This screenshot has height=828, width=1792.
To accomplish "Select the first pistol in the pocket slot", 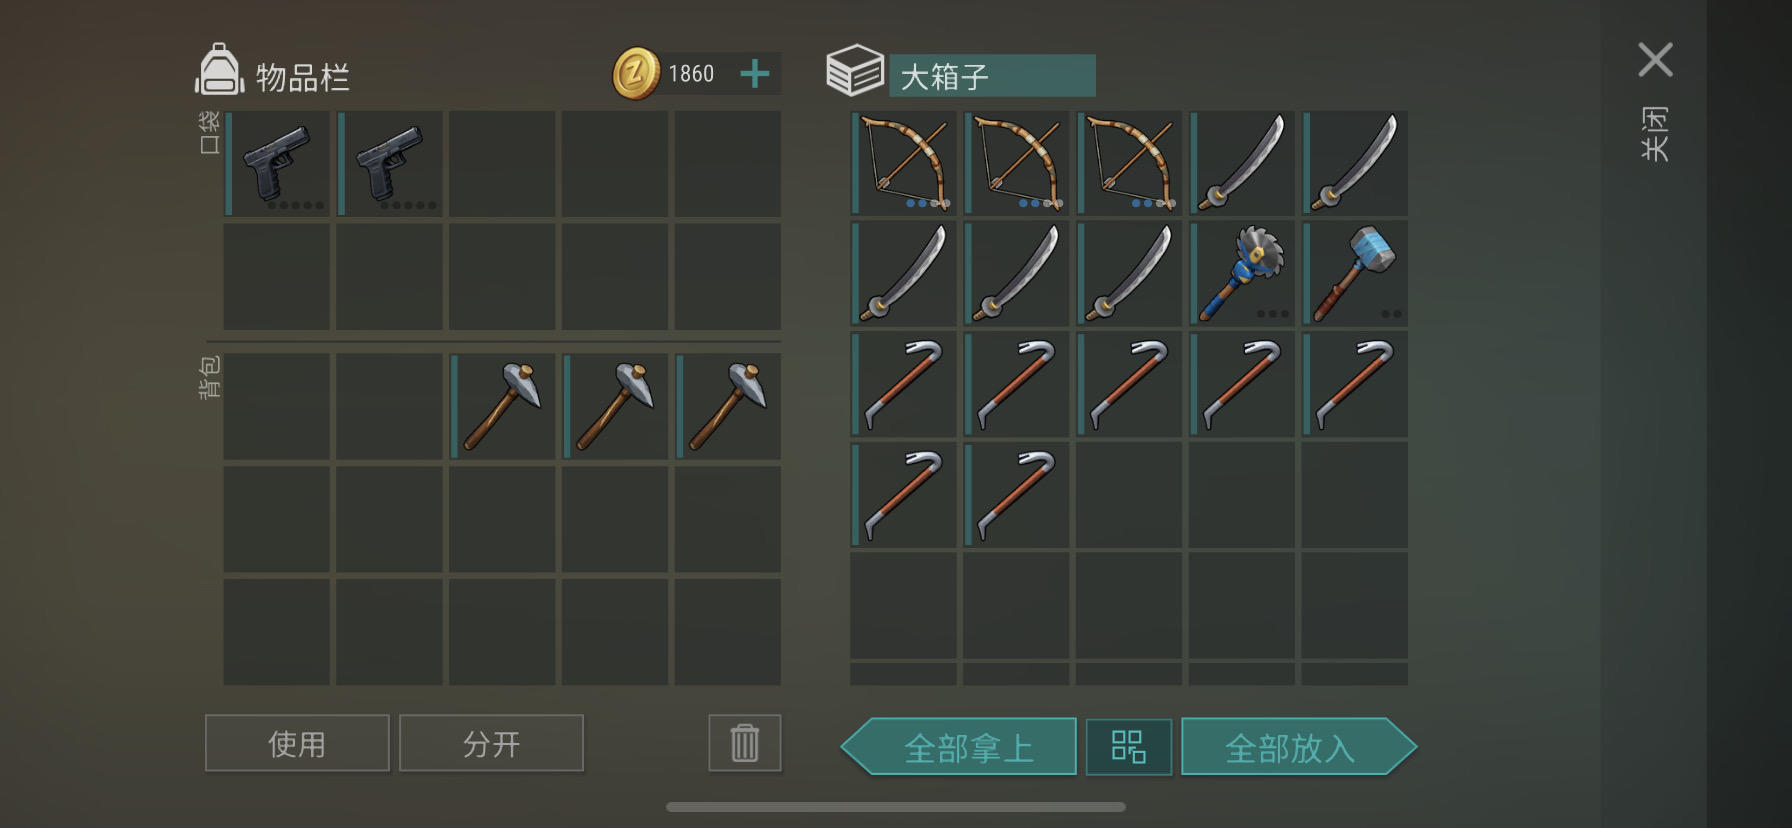I will click(277, 164).
